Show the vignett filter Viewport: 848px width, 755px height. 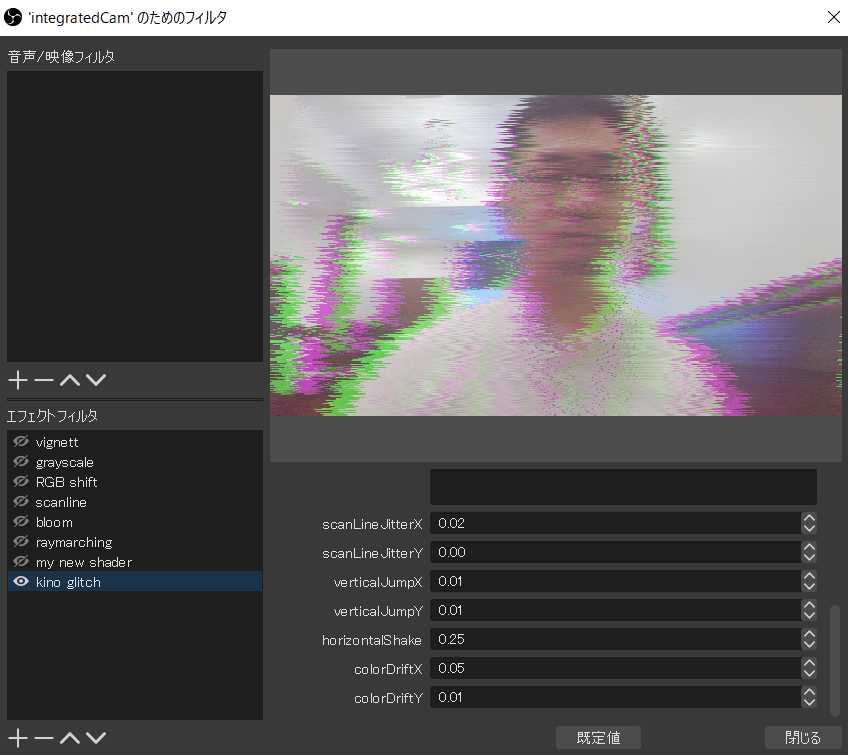tap(20, 441)
